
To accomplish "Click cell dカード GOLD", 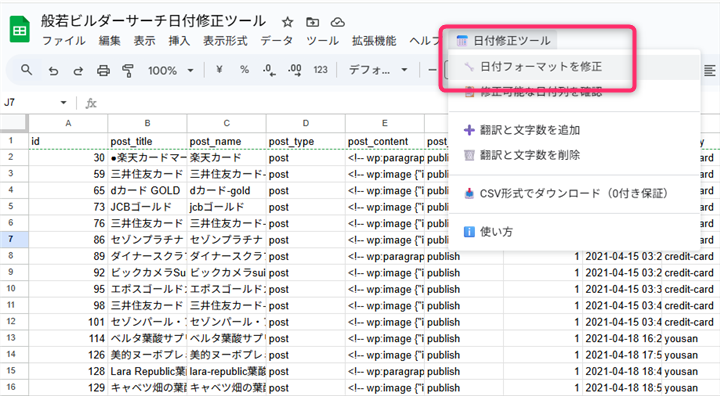I will [x=147, y=191].
